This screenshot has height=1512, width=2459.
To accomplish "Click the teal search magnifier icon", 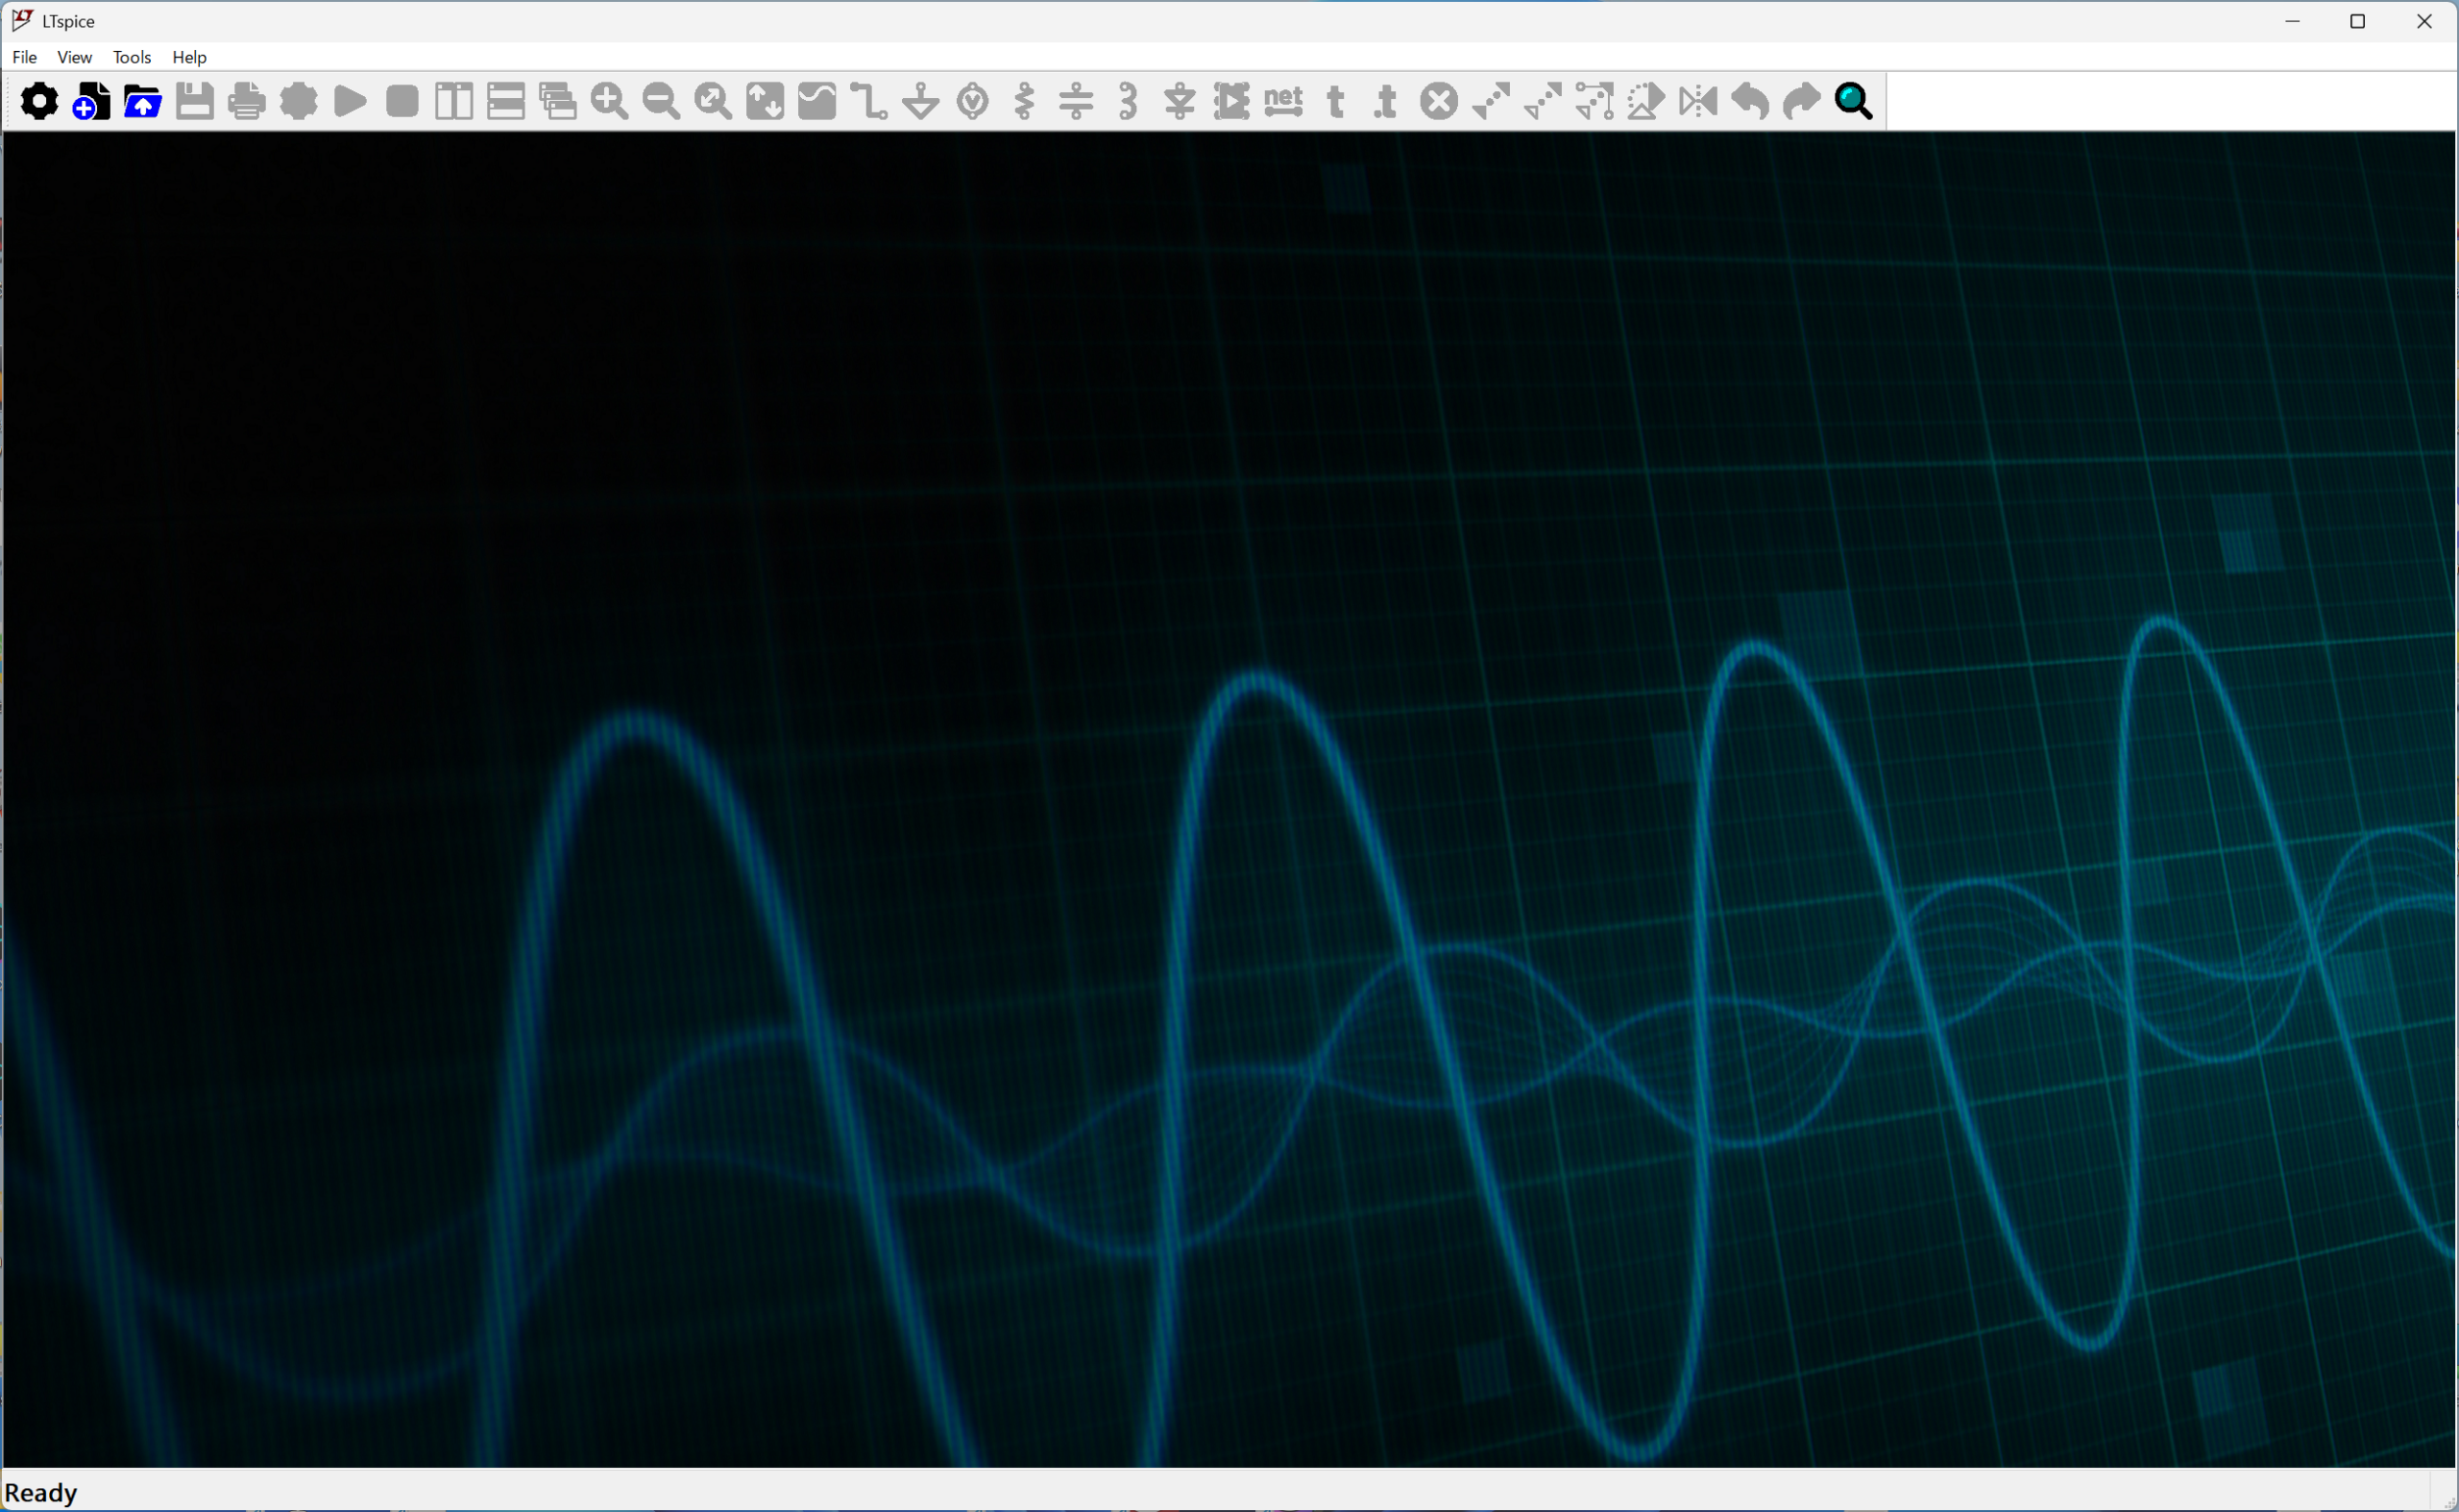I will [1854, 101].
